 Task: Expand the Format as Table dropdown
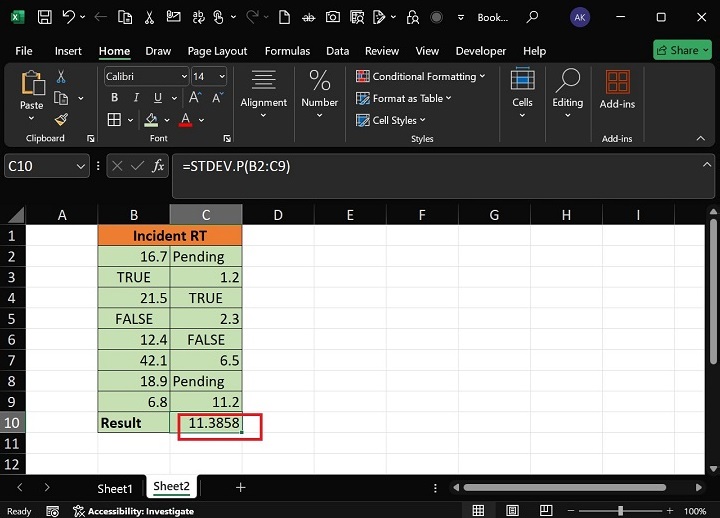448,98
